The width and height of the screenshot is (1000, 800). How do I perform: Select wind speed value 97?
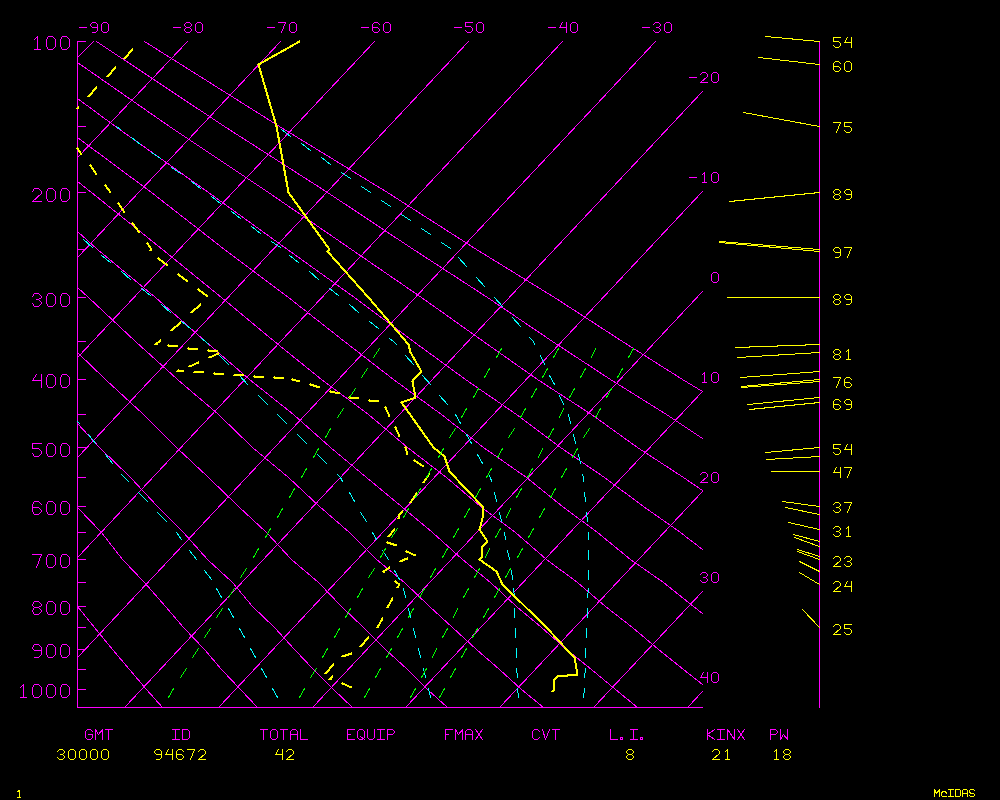(842, 252)
